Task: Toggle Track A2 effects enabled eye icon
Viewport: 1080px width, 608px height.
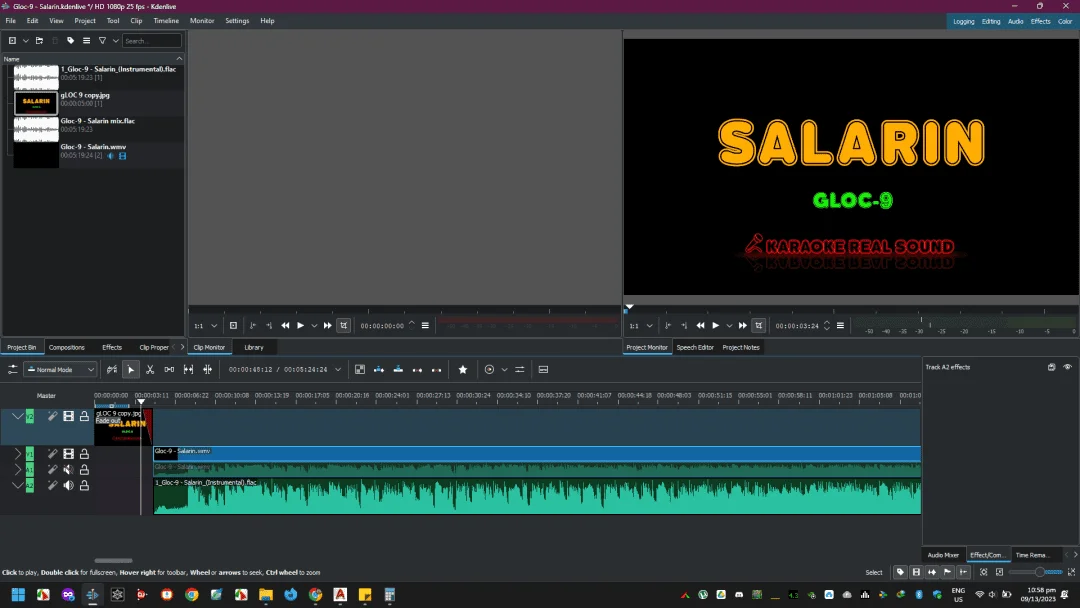Action: (1068, 367)
